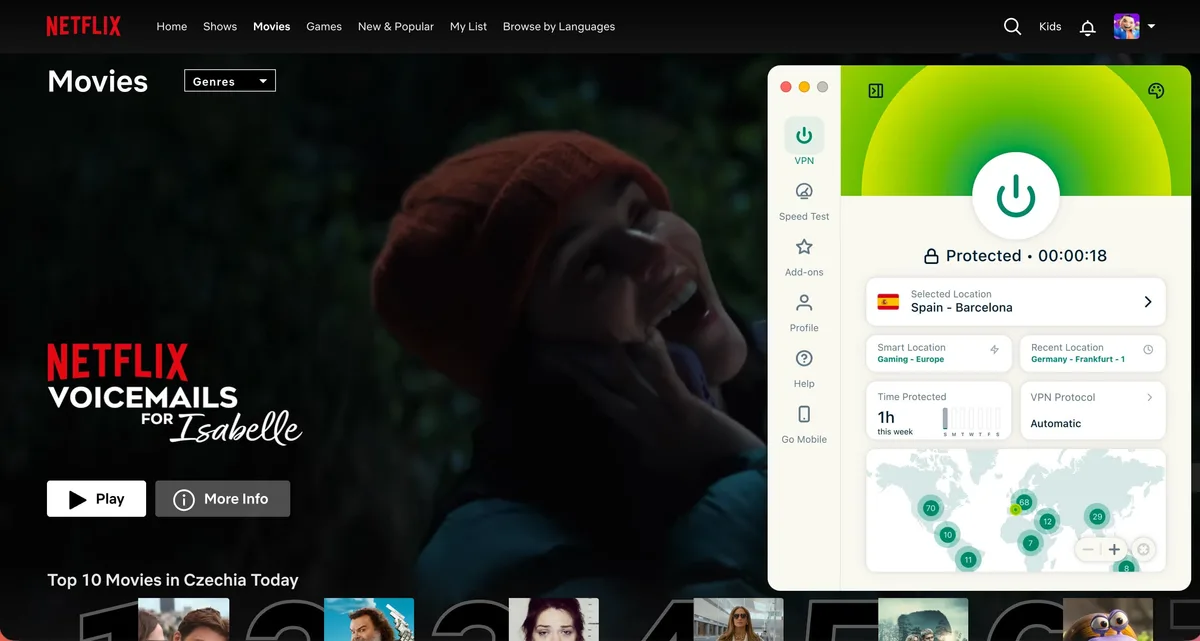Open the Time Protected card
This screenshot has width=1200, height=641.
click(939, 410)
